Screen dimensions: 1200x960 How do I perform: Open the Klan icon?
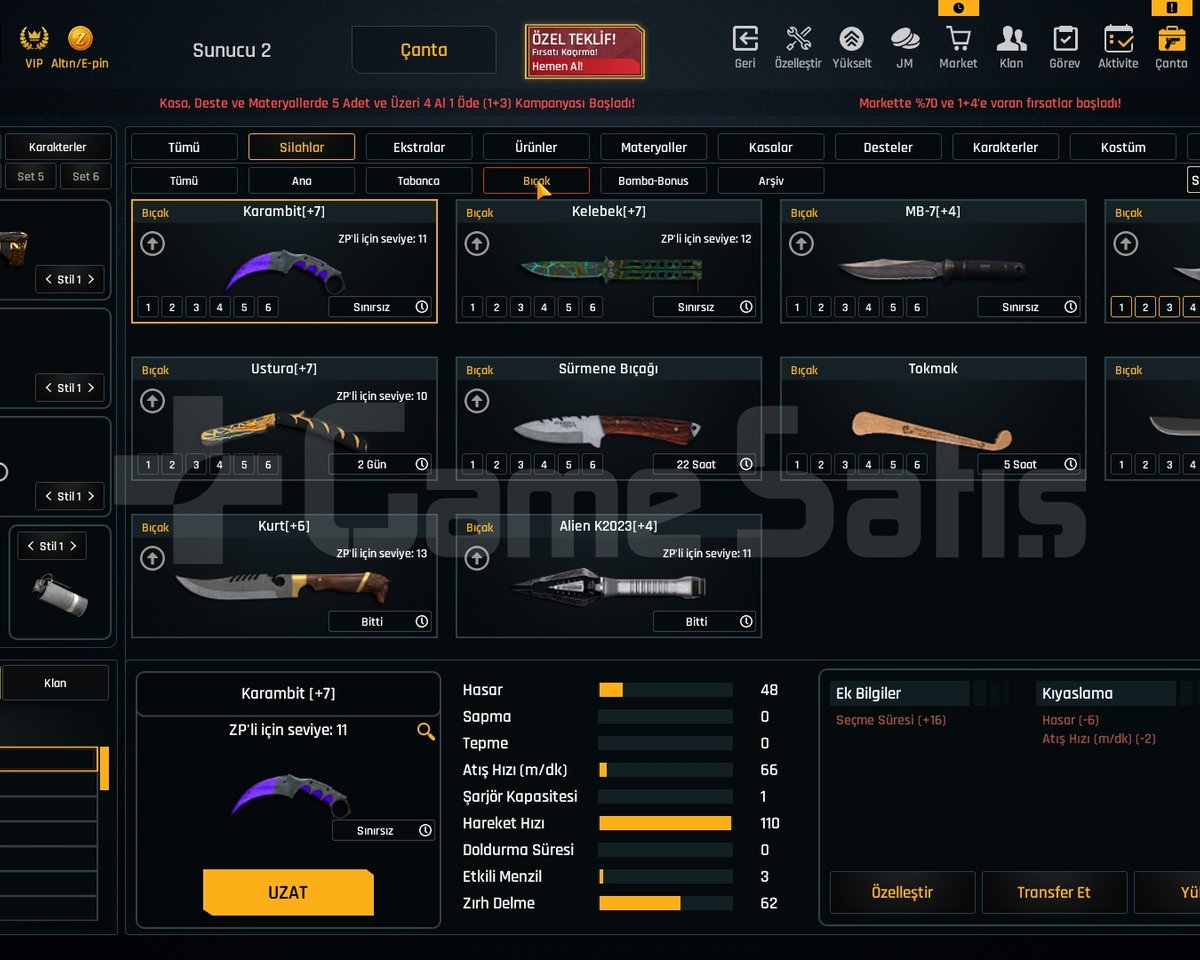point(1011,39)
